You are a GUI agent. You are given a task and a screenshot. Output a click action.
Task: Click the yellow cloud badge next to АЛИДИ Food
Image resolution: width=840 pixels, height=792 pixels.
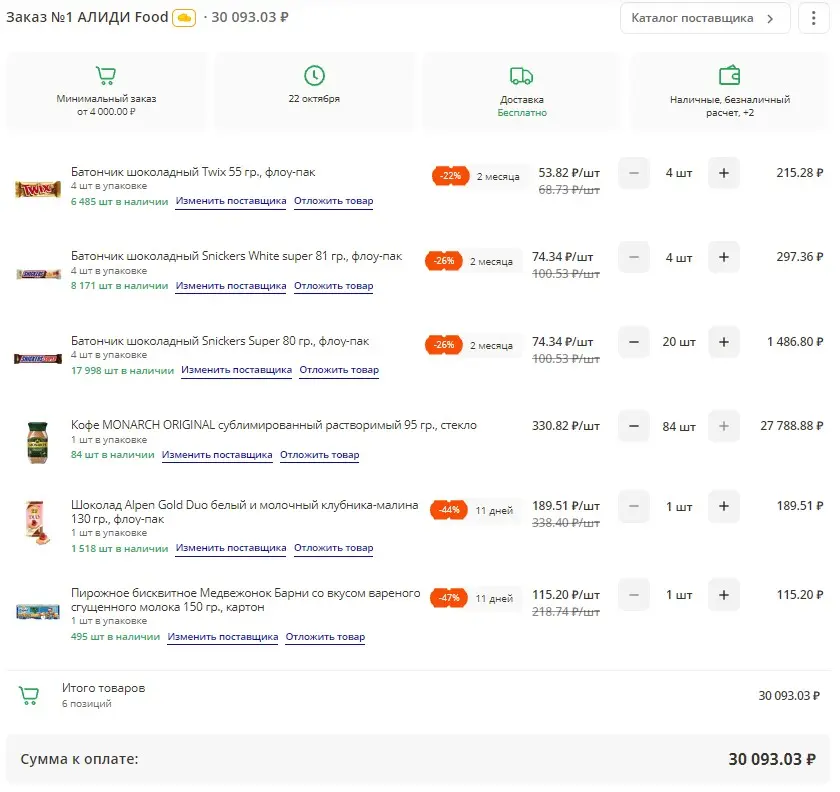(184, 18)
